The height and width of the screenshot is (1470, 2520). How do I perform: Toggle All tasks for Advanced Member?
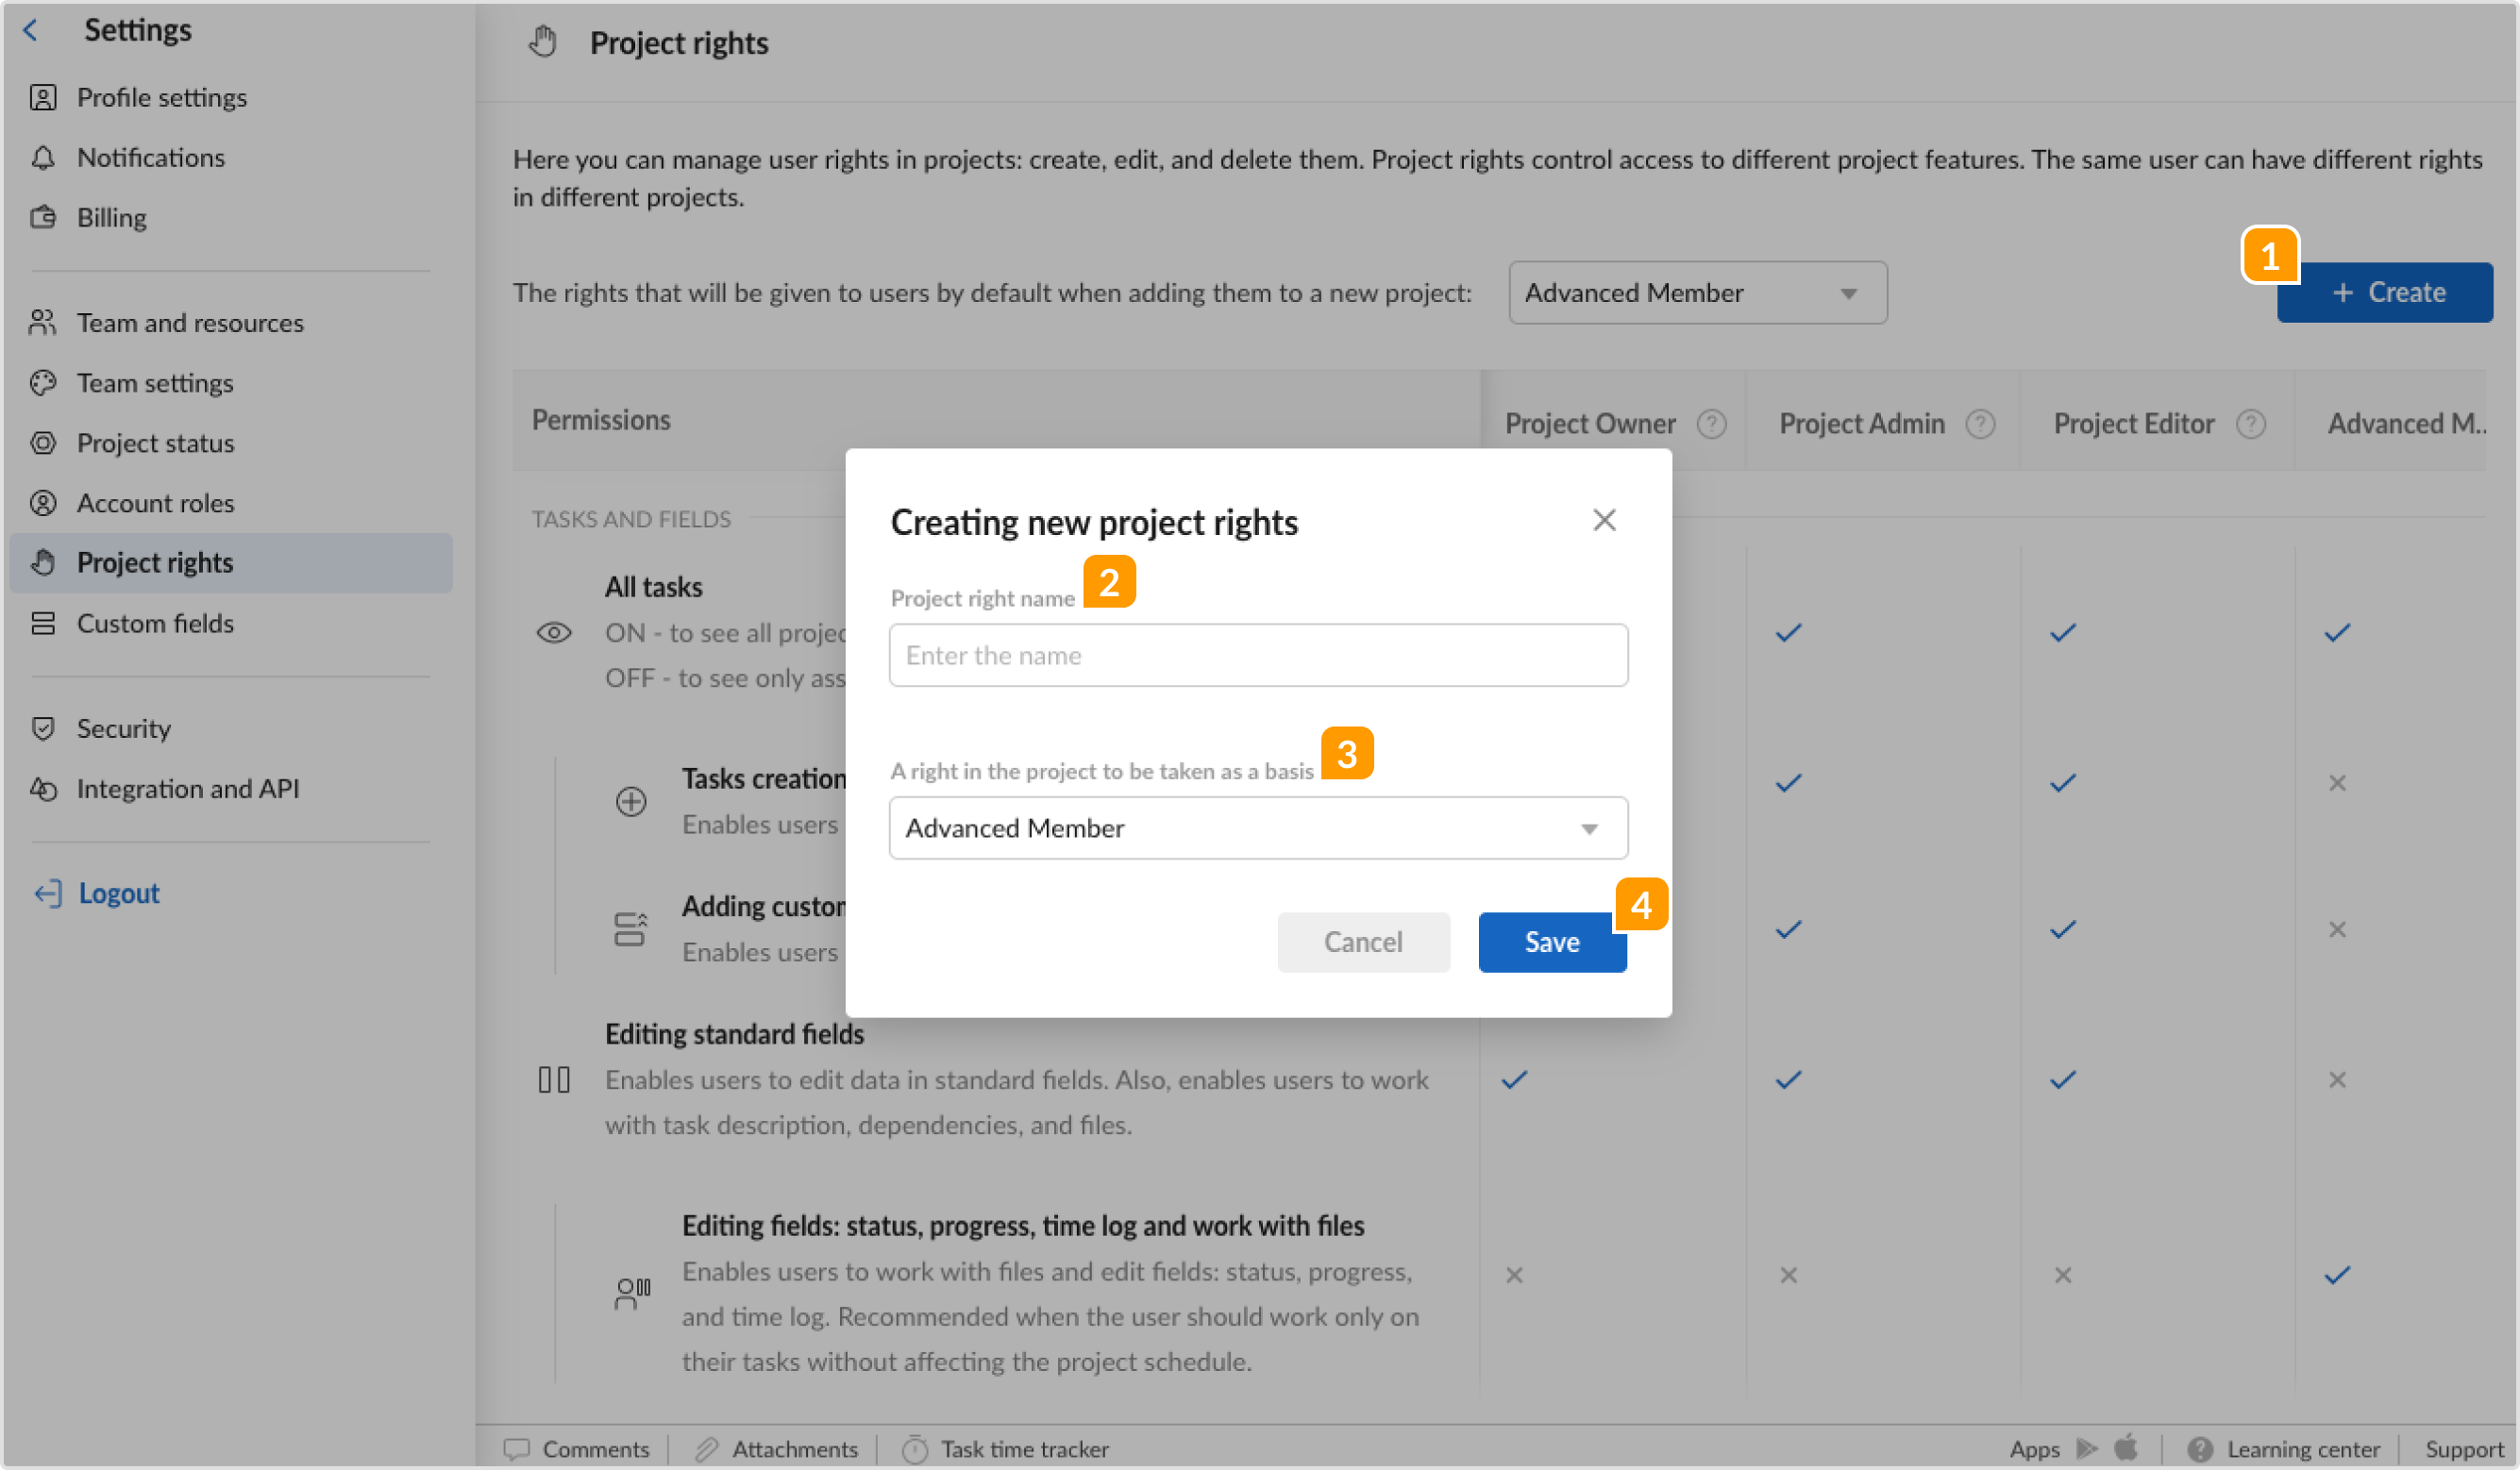click(x=2336, y=633)
